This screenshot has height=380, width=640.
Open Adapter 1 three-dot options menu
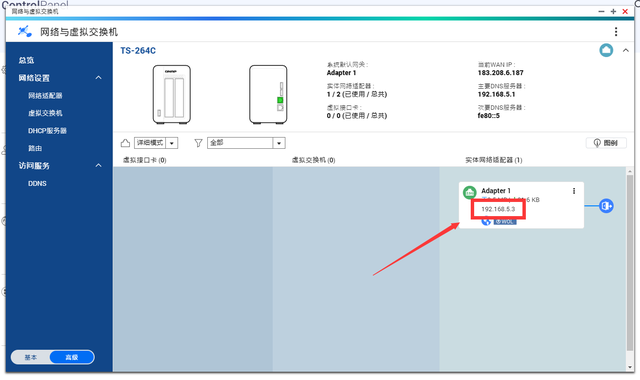(574, 191)
